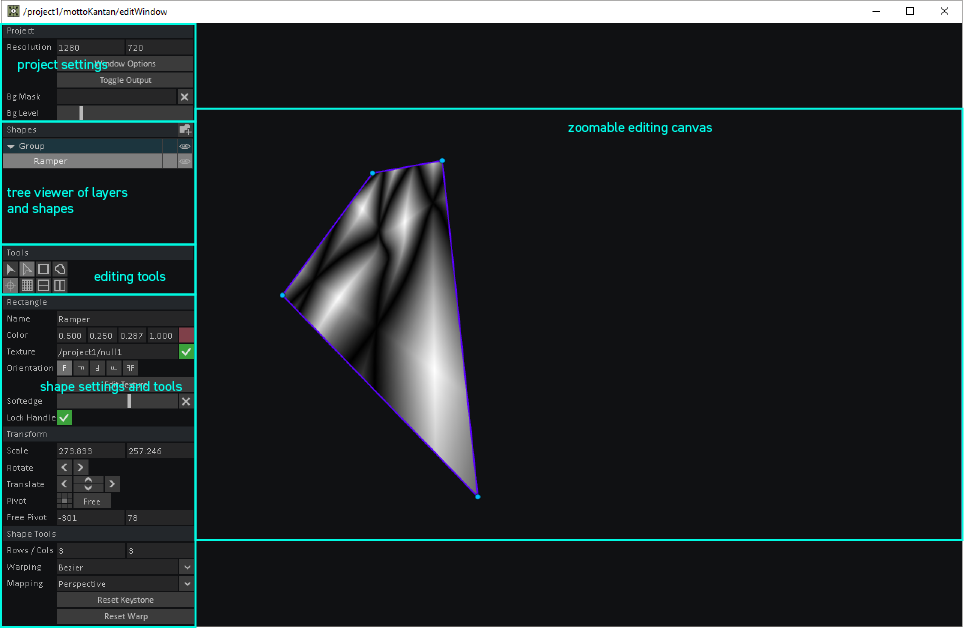Disable the Lock Handle checkbox

tap(64, 417)
